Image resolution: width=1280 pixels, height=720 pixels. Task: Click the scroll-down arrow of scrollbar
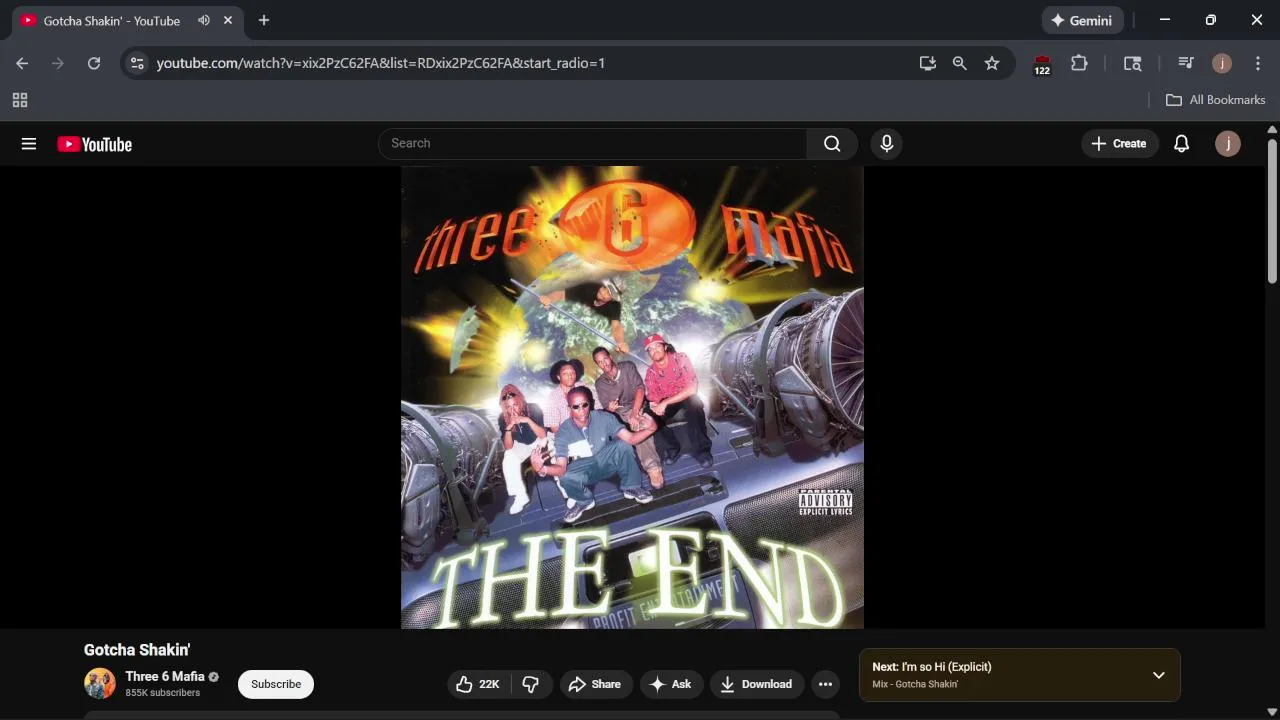(1272, 712)
